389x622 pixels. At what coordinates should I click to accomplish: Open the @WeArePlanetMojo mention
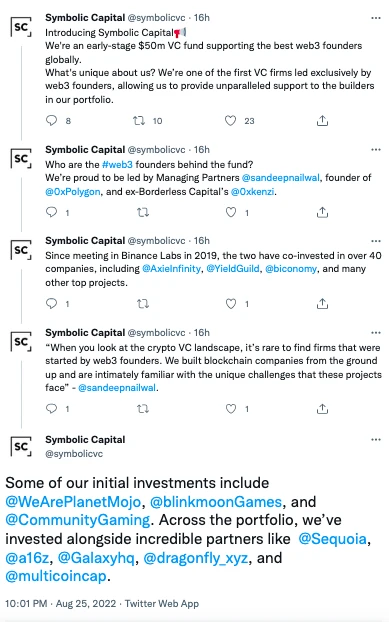[73, 502]
